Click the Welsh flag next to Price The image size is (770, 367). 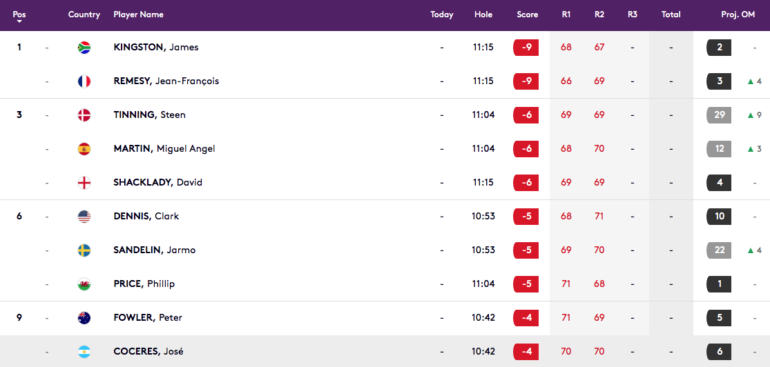click(x=84, y=284)
